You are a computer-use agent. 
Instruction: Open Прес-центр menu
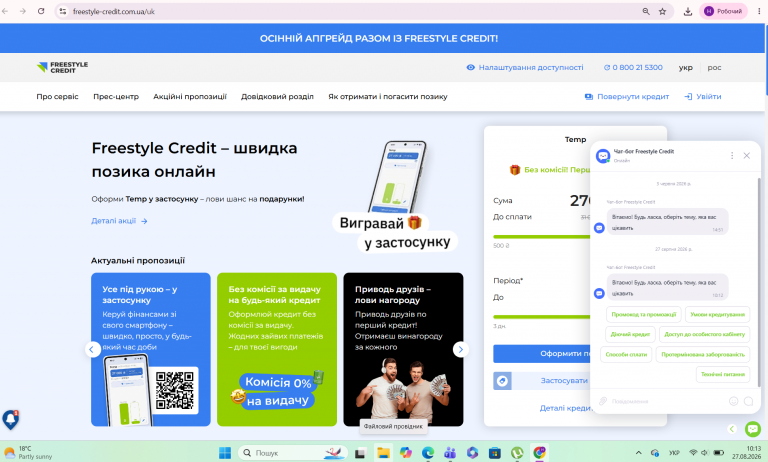coord(116,97)
